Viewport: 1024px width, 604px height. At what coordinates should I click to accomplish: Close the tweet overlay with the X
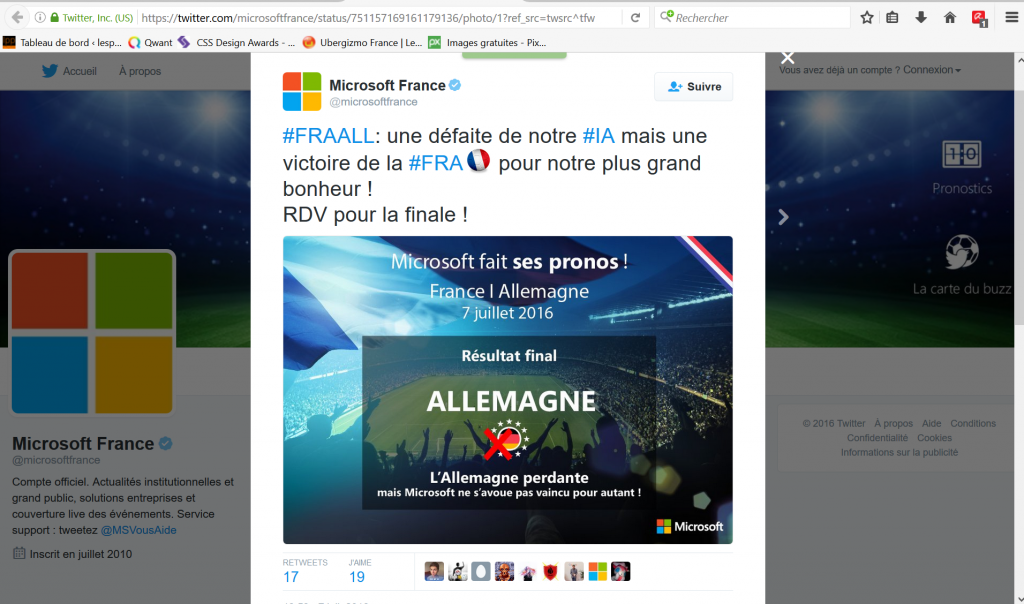[x=788, y=58]
